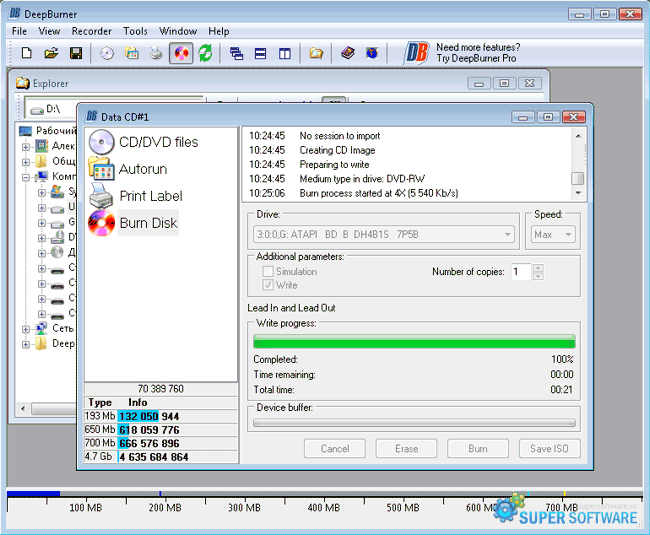The image size is (650, 535).
Task: Open the File menu
Action: (19, 31)
